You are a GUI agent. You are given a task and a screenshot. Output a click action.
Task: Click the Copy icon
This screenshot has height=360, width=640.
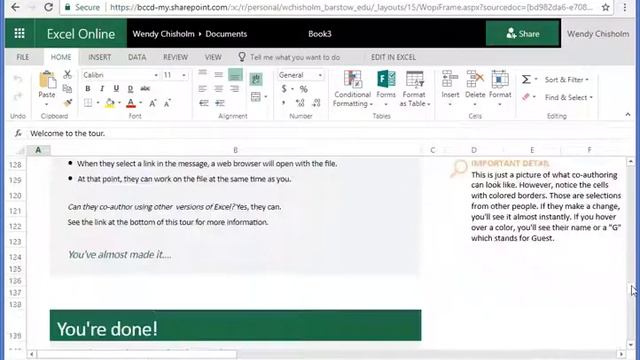tap(67, 89)
